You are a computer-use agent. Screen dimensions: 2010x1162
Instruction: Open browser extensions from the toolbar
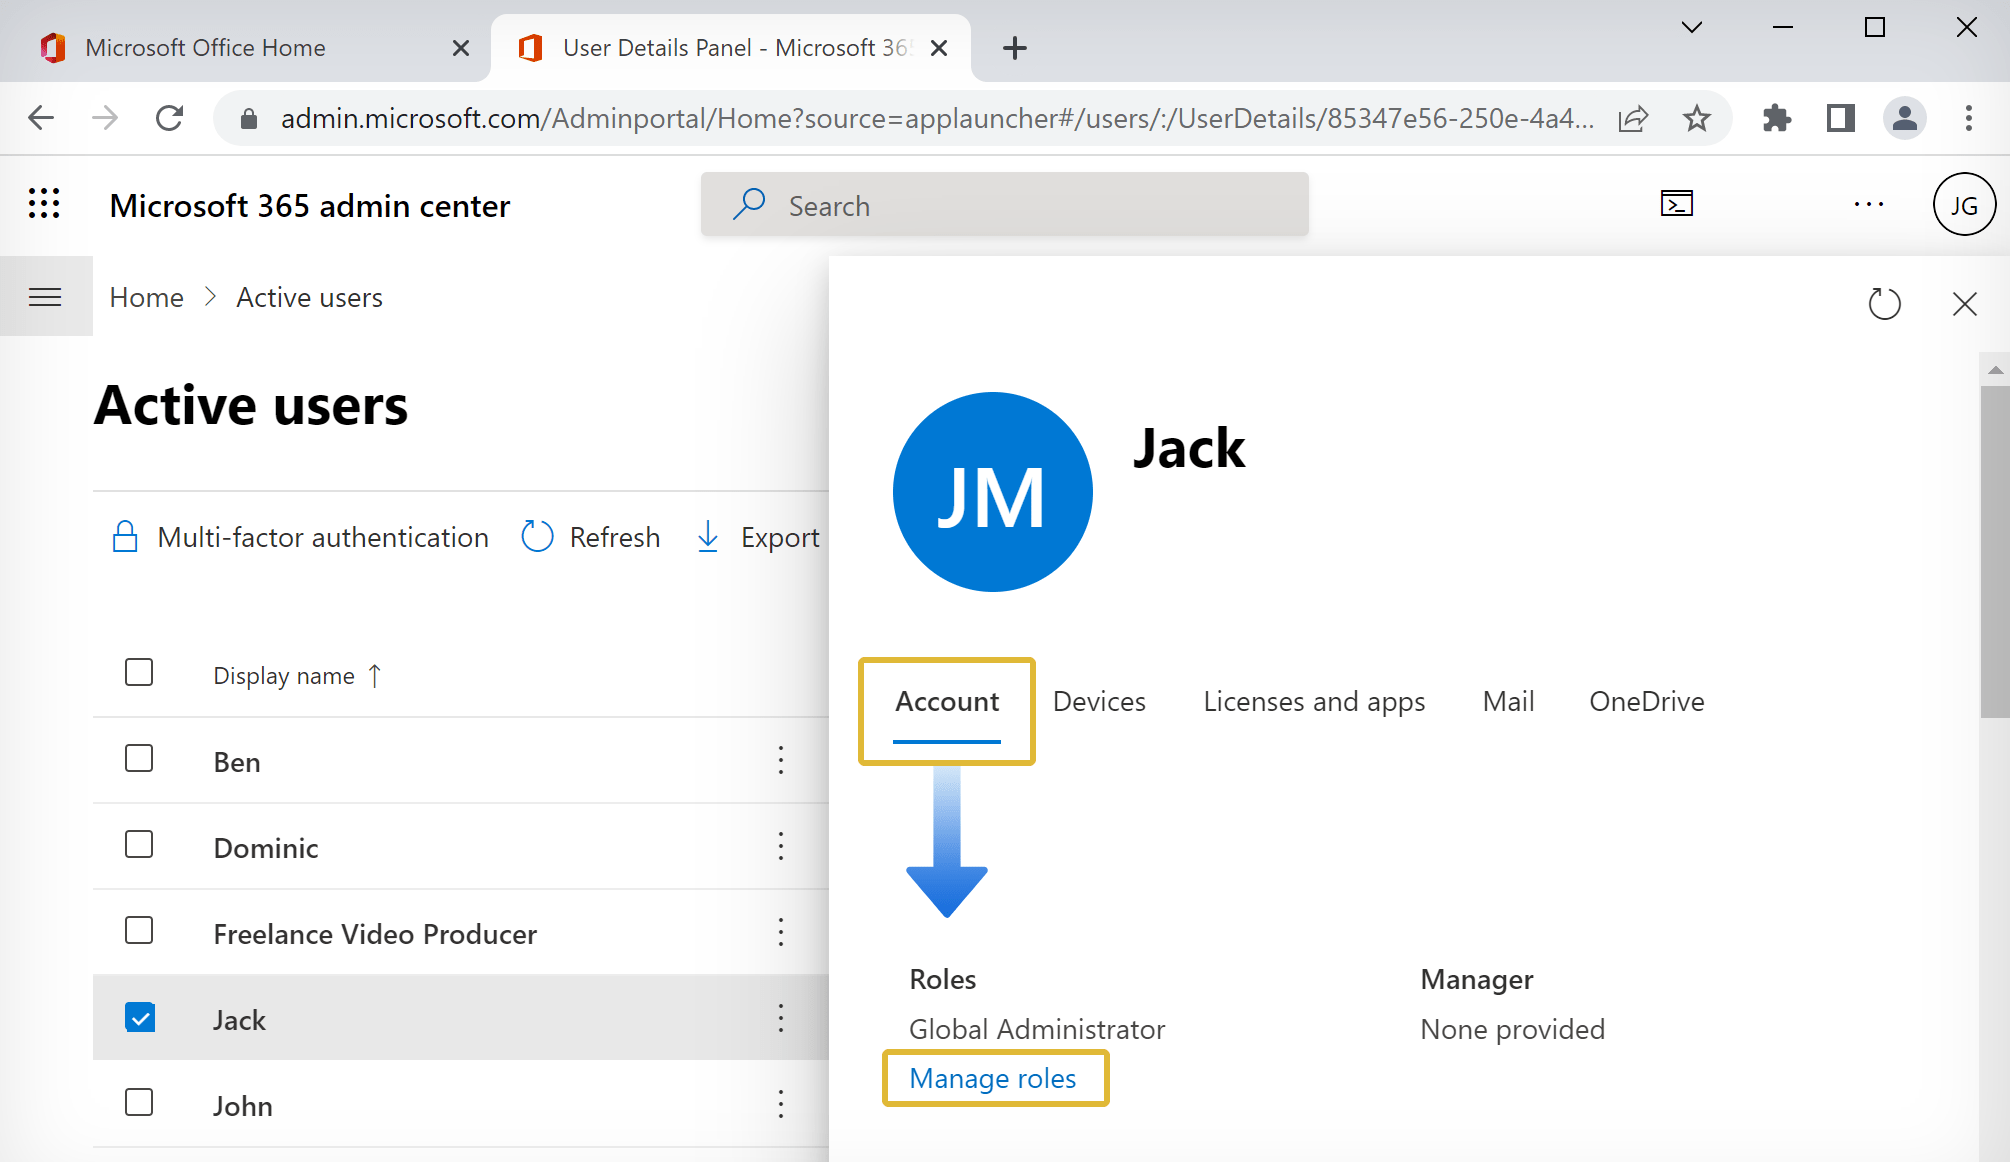1777,118
